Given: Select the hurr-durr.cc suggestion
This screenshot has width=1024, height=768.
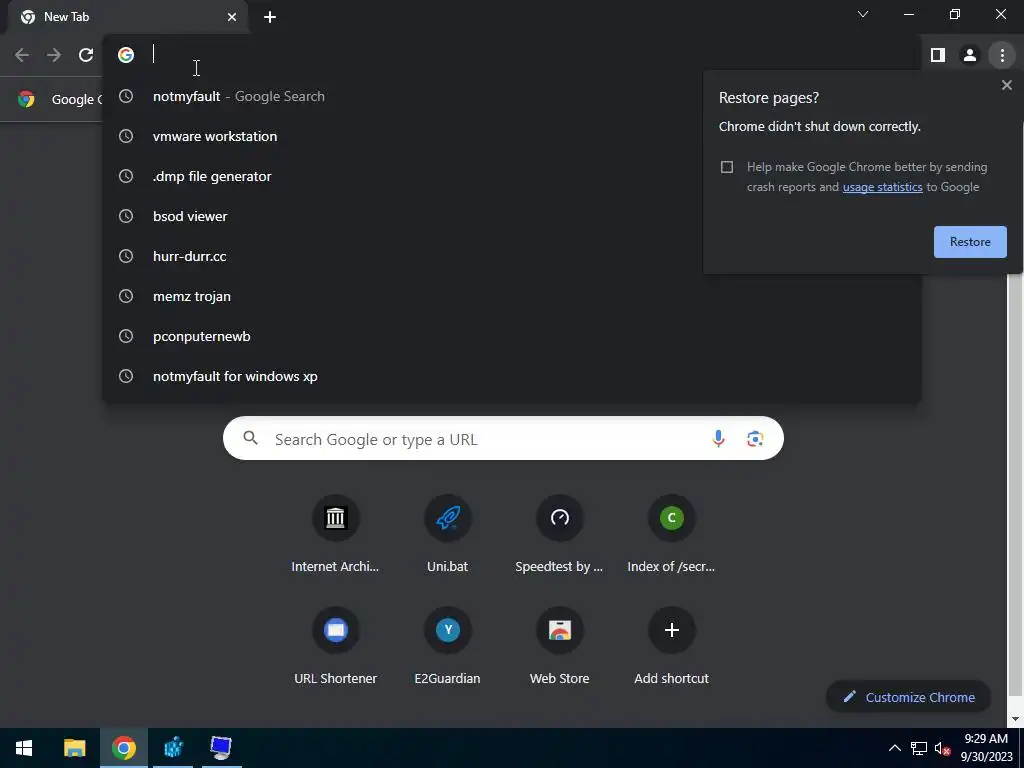Looking at the screenshot, I should point(511,256).
